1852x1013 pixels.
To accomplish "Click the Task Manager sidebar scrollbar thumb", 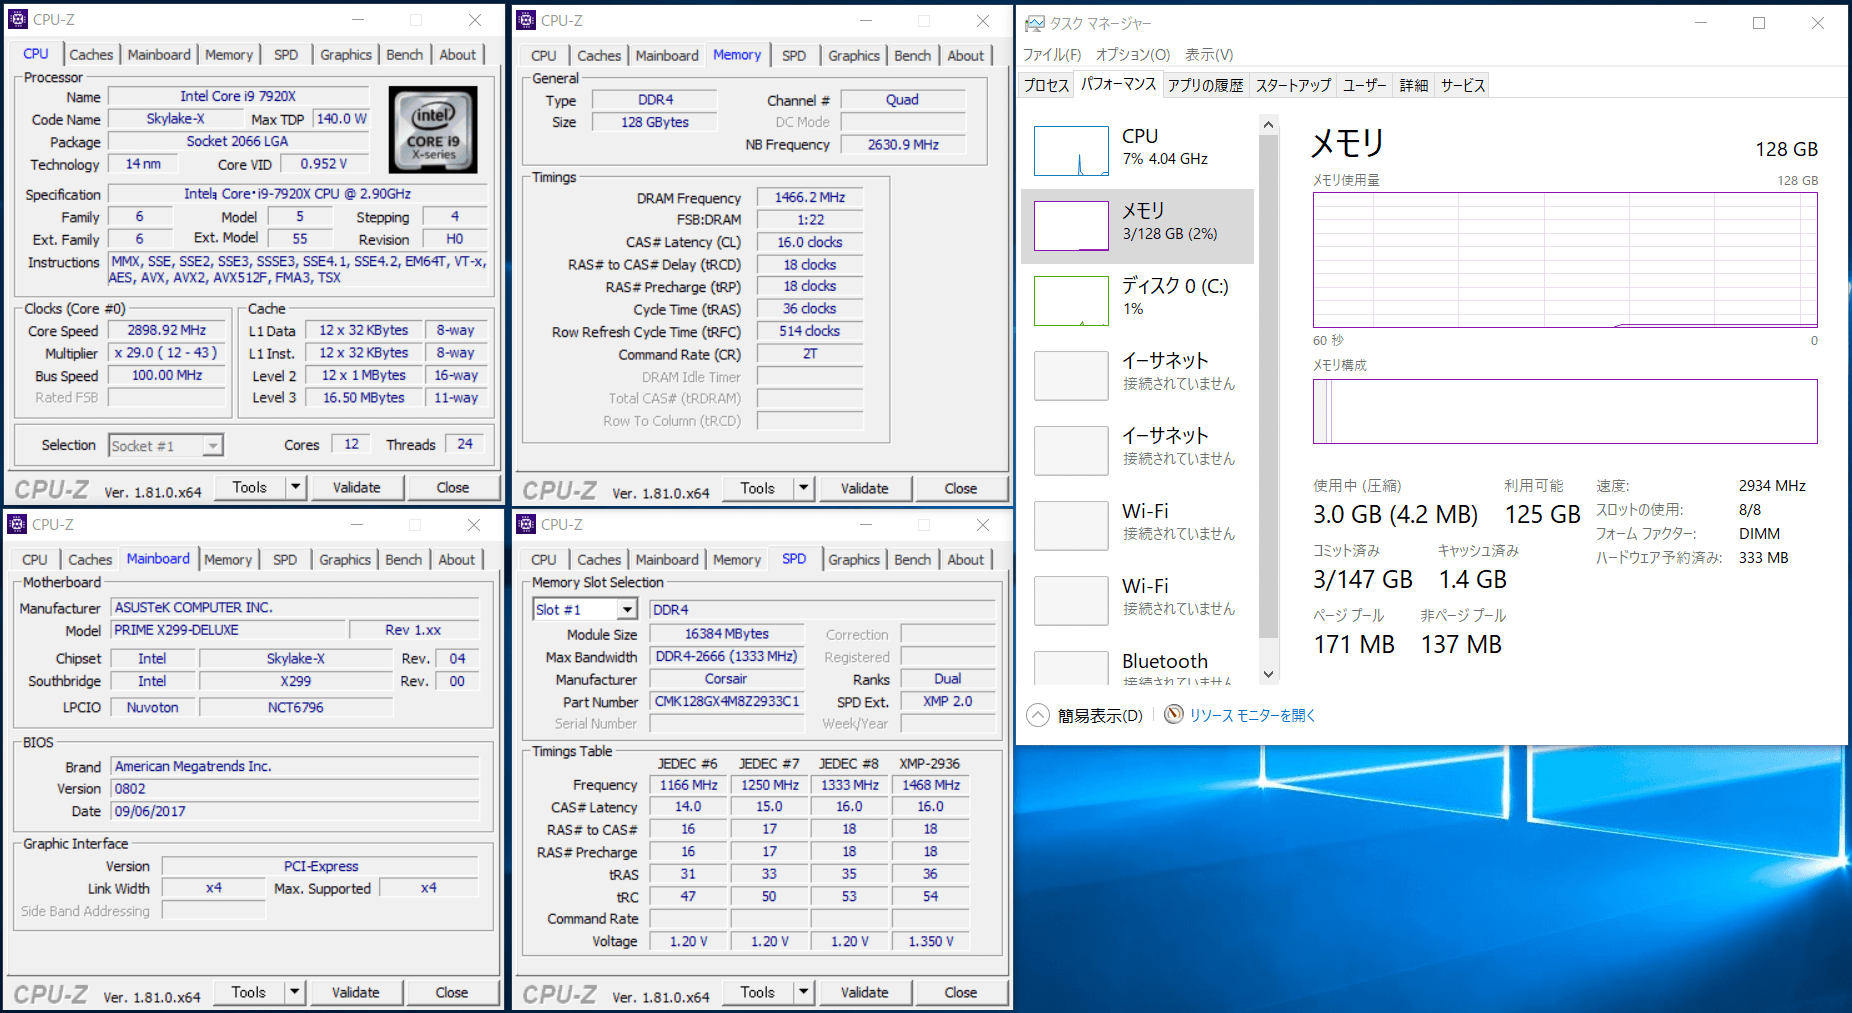I will click(x=1268, y=386).
